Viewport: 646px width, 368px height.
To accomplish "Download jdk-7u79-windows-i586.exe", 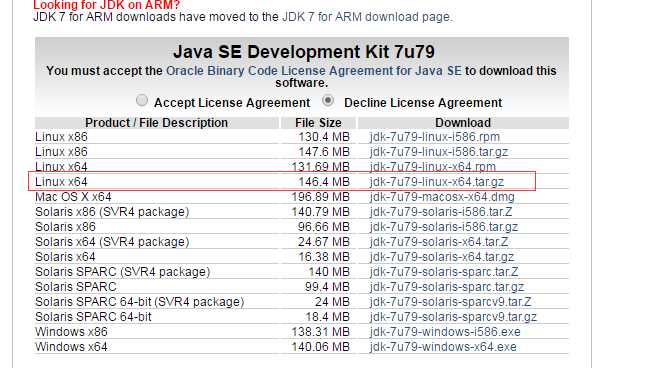I will pyautogui.click(x=445, y=332).
